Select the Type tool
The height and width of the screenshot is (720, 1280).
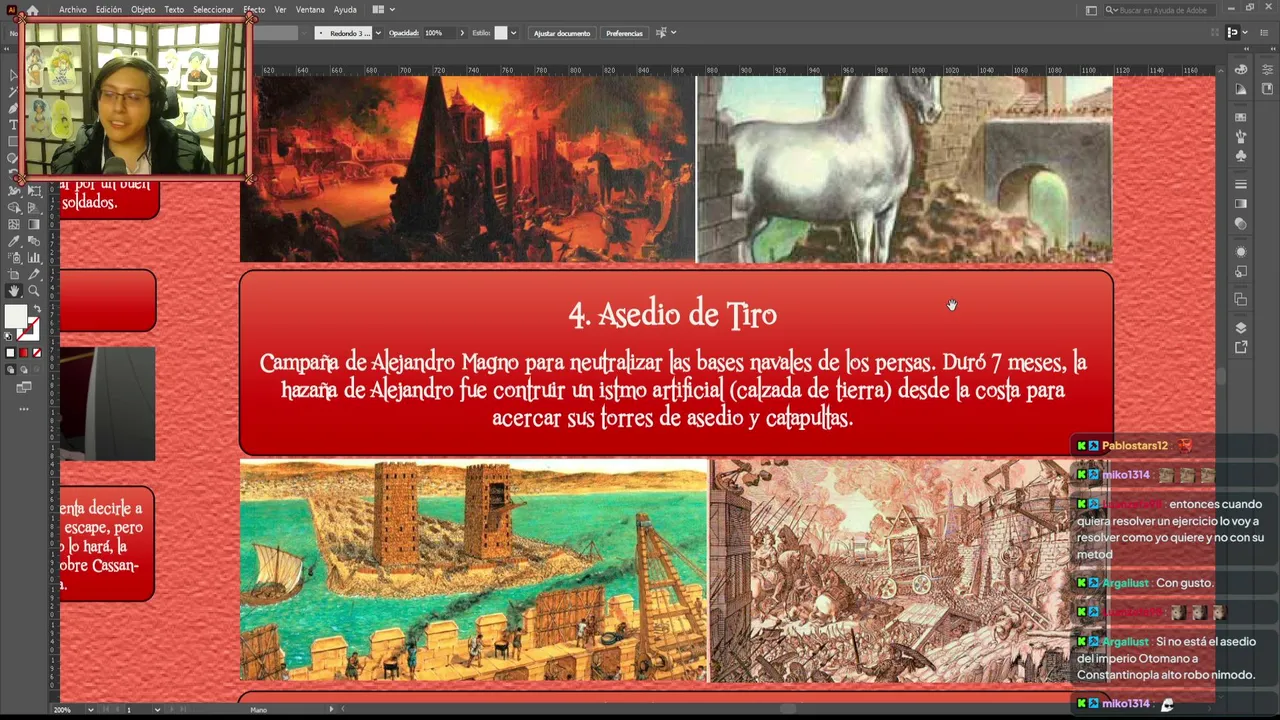[x=13, y=124]
